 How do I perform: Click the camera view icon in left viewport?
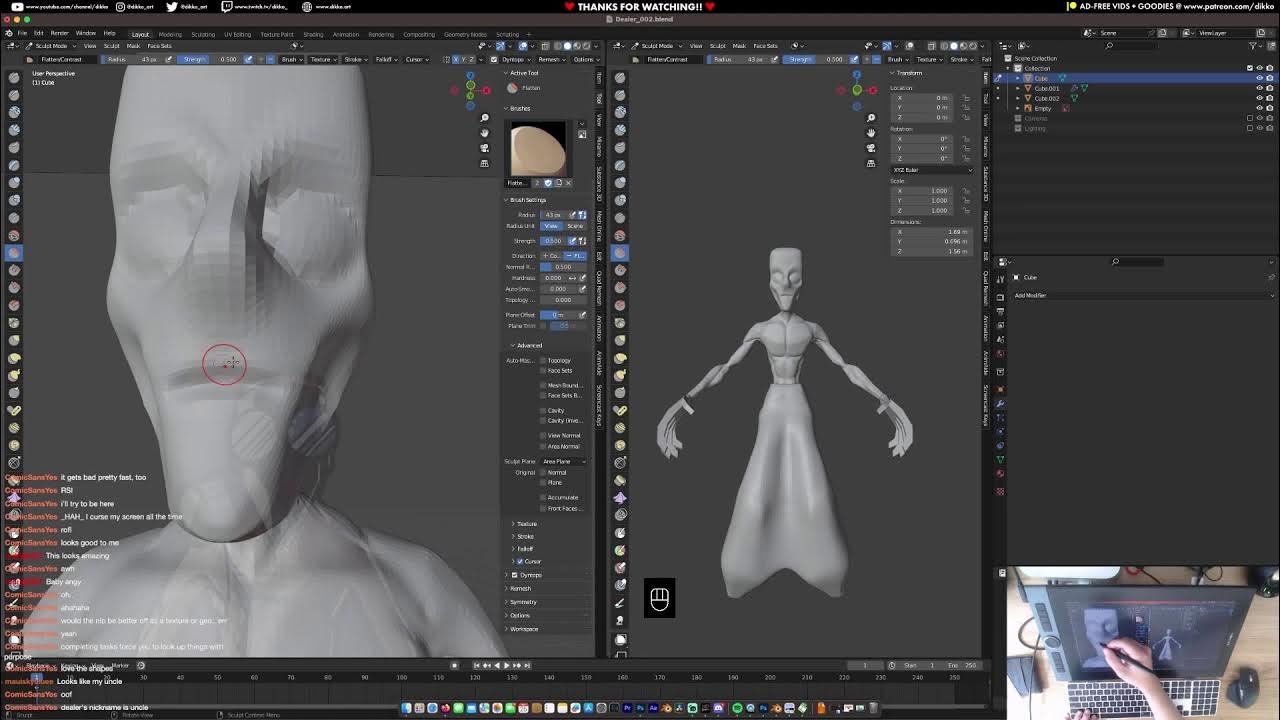(x=485, y=148)
